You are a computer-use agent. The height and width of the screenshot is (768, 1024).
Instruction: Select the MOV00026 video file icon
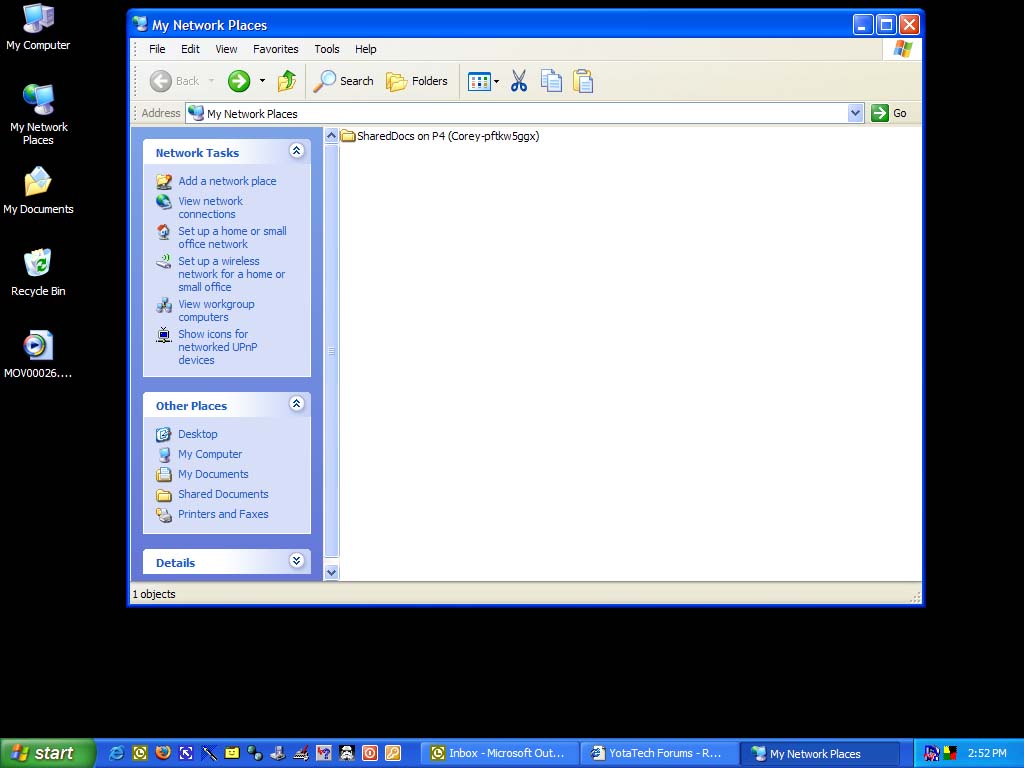click(x=38, y=355)
